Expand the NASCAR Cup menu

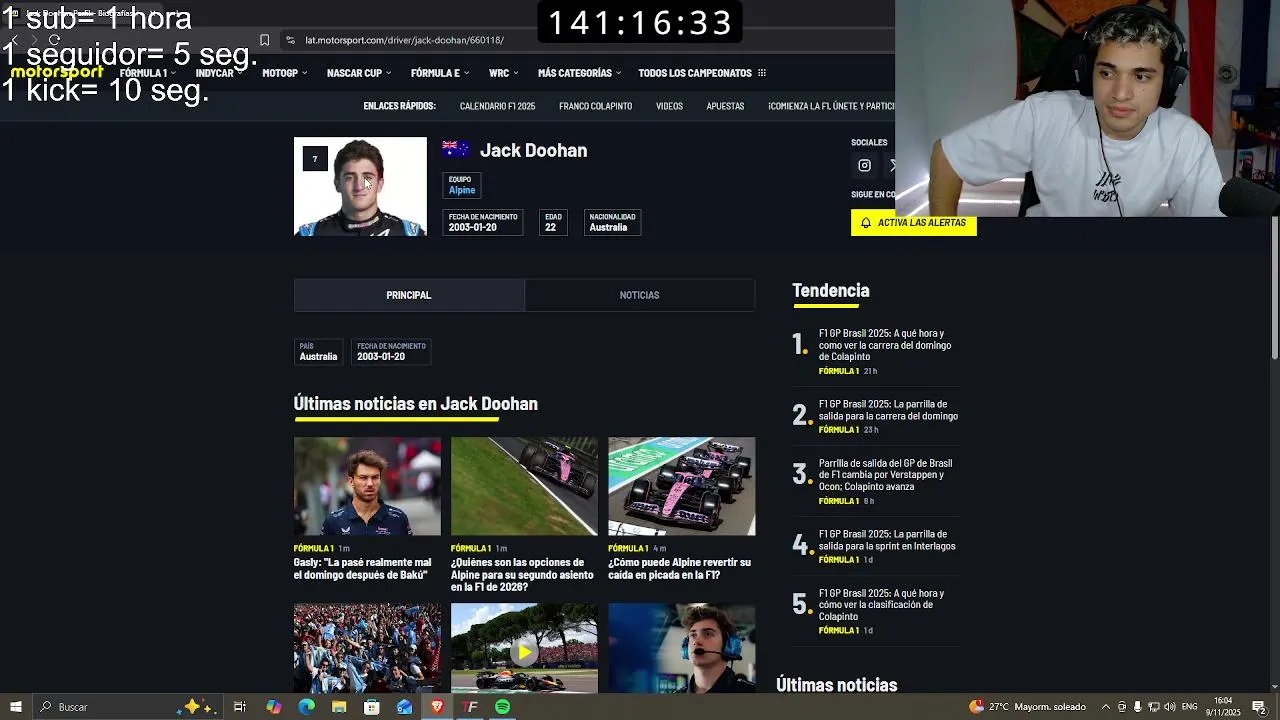pos(359,73)
